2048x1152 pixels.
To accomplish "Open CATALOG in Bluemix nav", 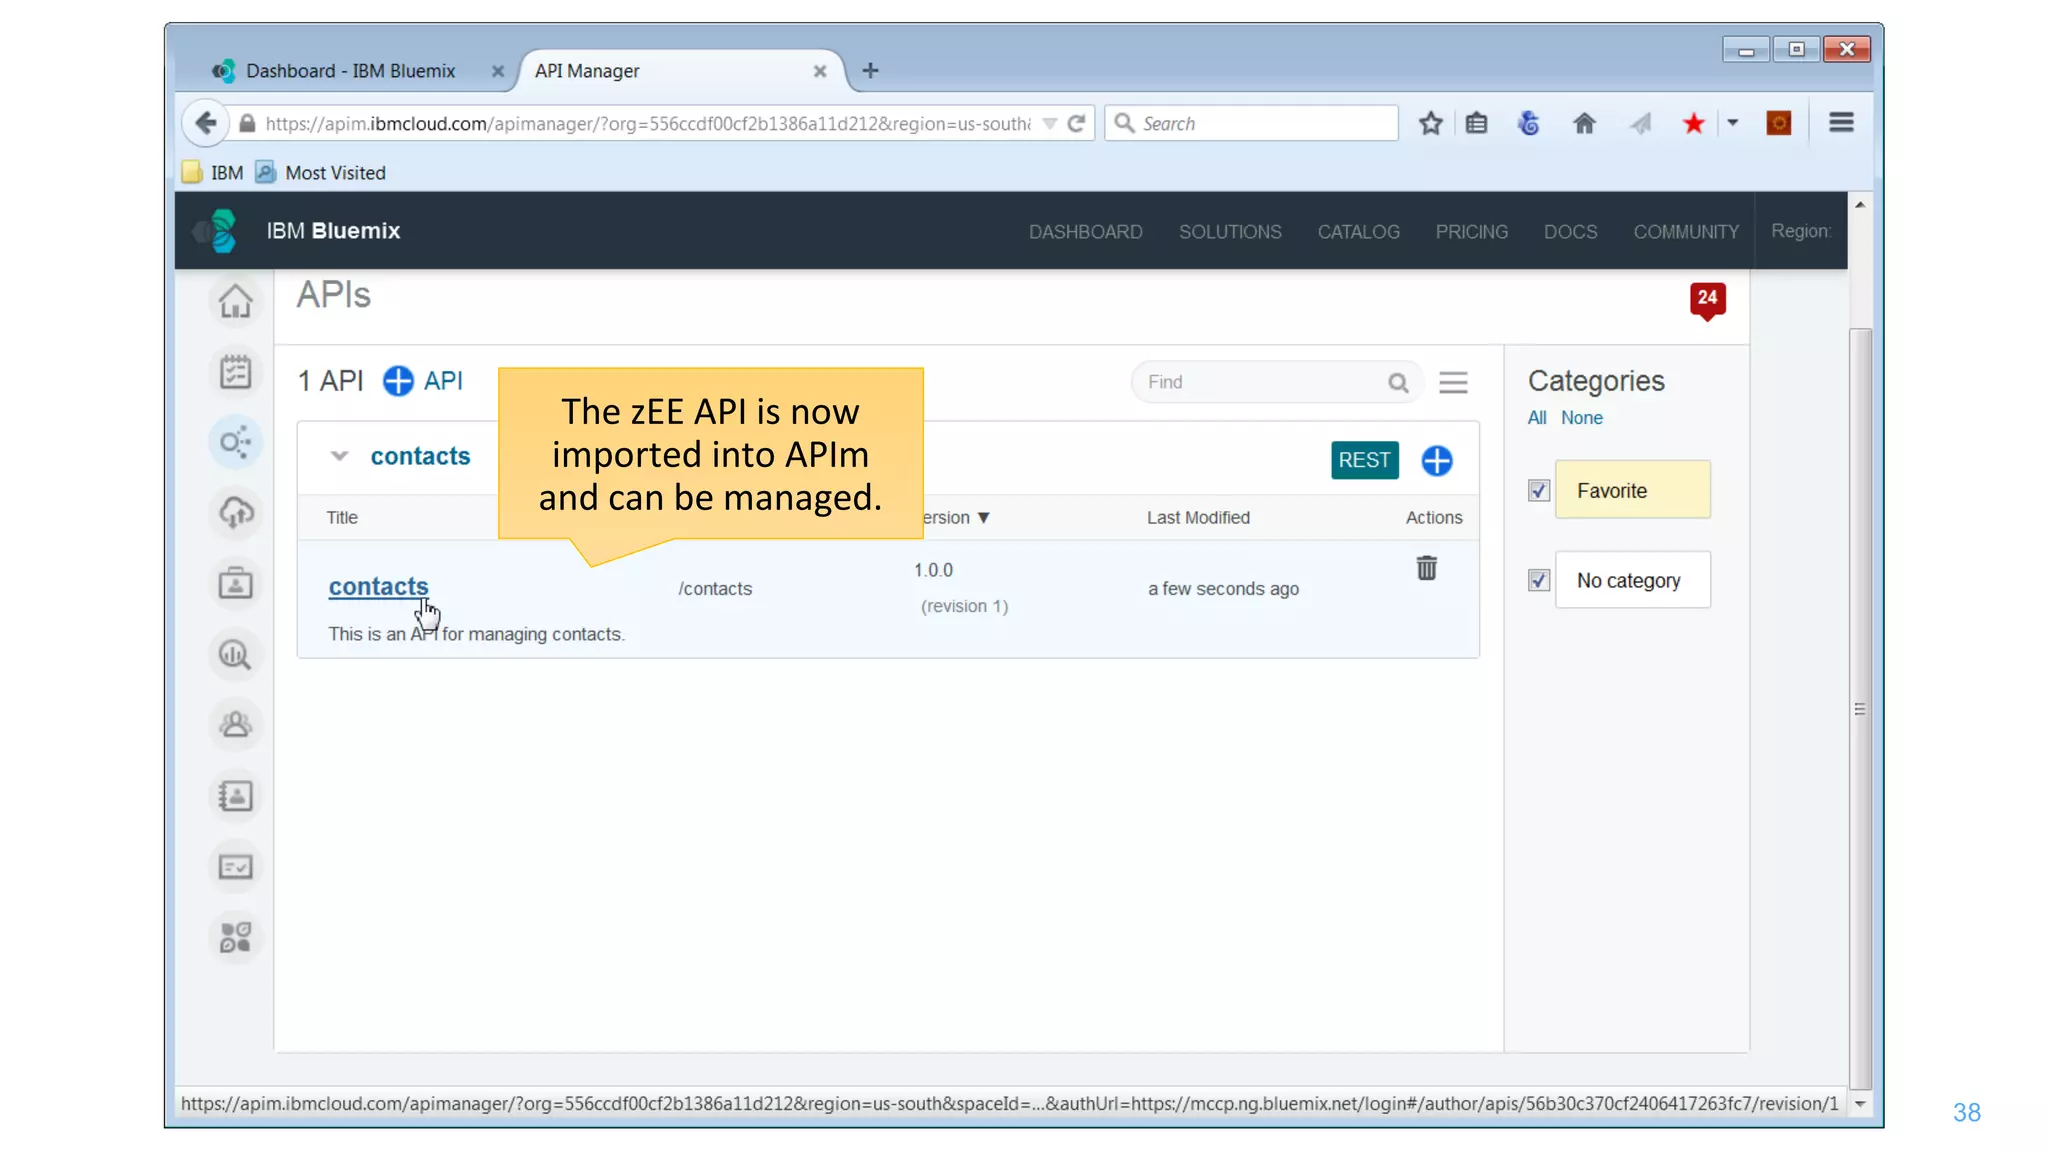I will [1358, 231].
